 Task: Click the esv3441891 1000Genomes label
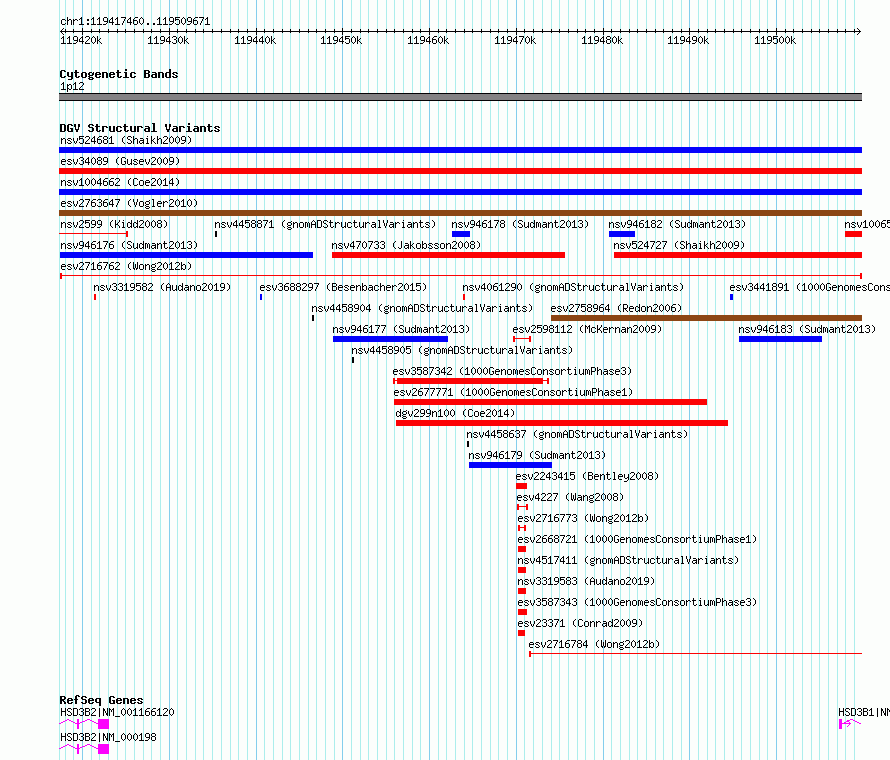[x=809, y=287]
